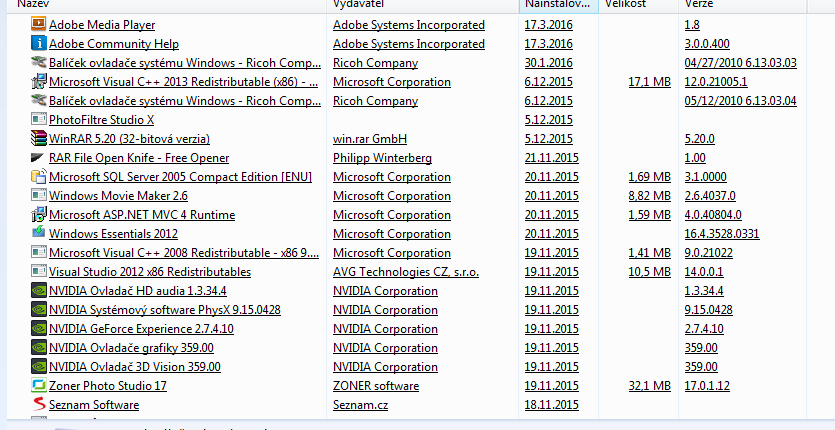Image resolution: width=835 pixels, height=430 pixels.
Task: Select NVIDIA Ovladač HD audia 1.3.34.4
Action: point(138,291)
